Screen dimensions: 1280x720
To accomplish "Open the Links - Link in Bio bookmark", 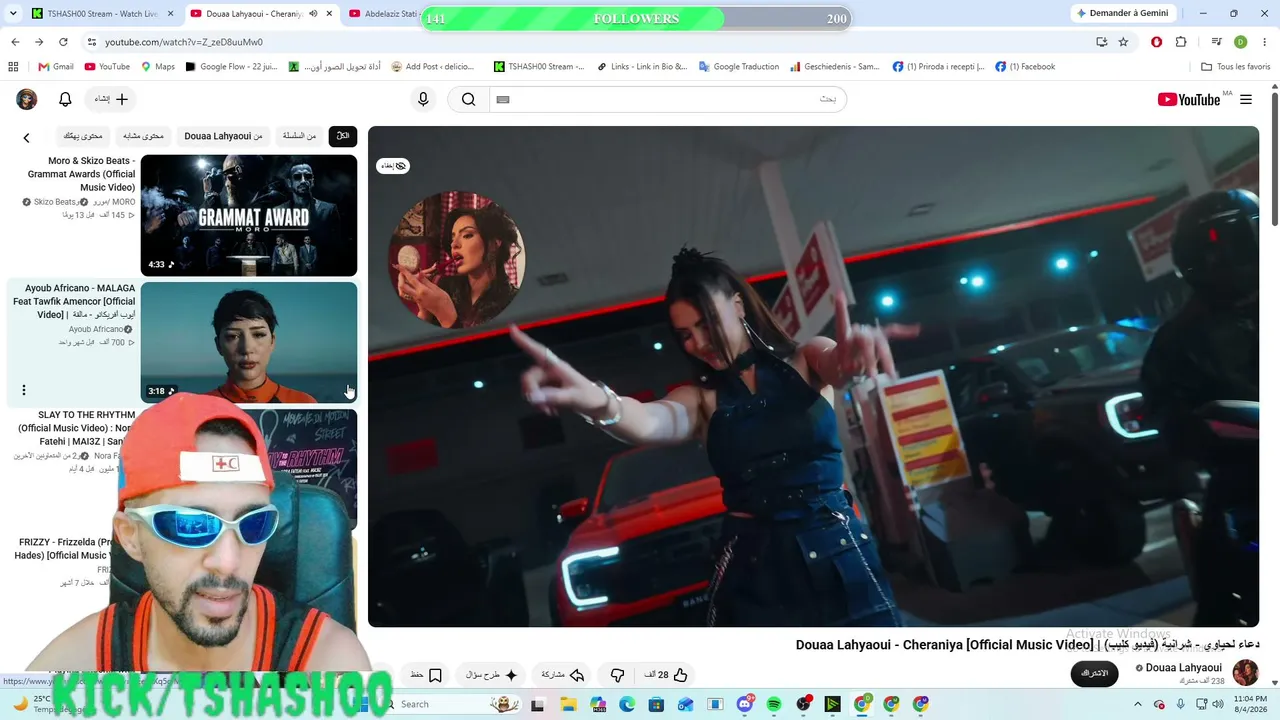I will pos(642,67).
